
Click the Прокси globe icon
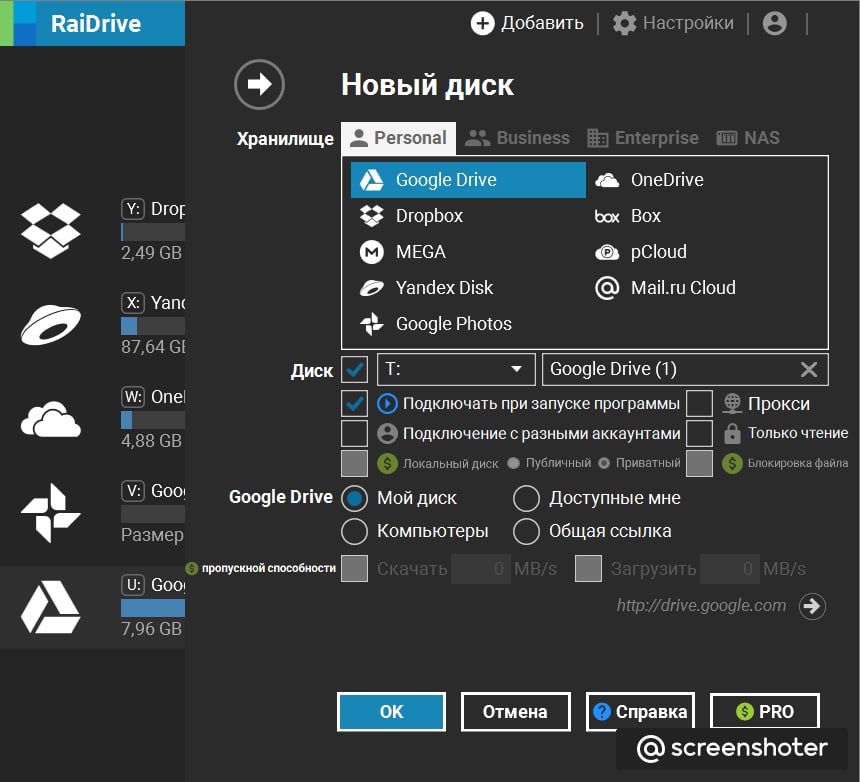(732, 404)
